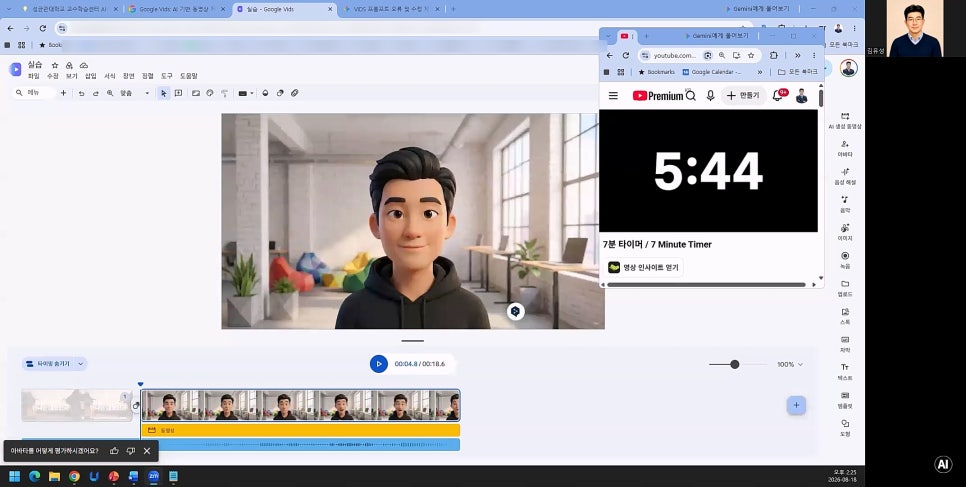Open 모든 북마크 folder in YouTube window
The image size is (966, 487).
pyautogui.click(x=798, y=72)
